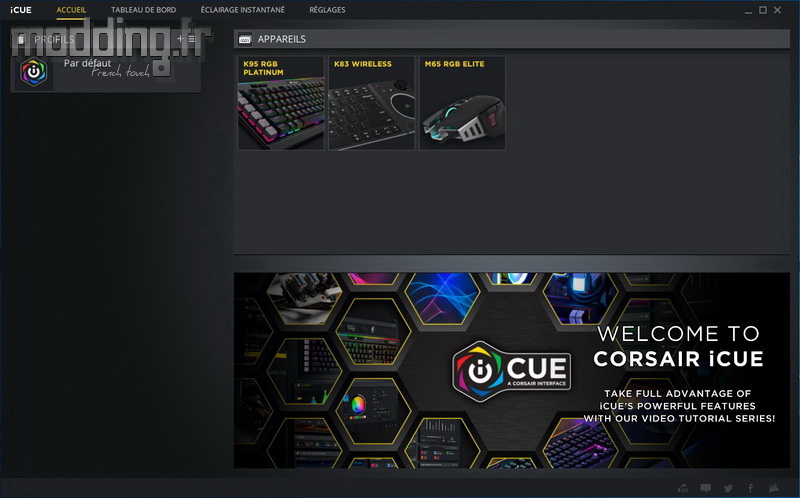Switch to the TABLEAU DE BORD tab
The width and height of the screenshot is (800, 498).
143,10
